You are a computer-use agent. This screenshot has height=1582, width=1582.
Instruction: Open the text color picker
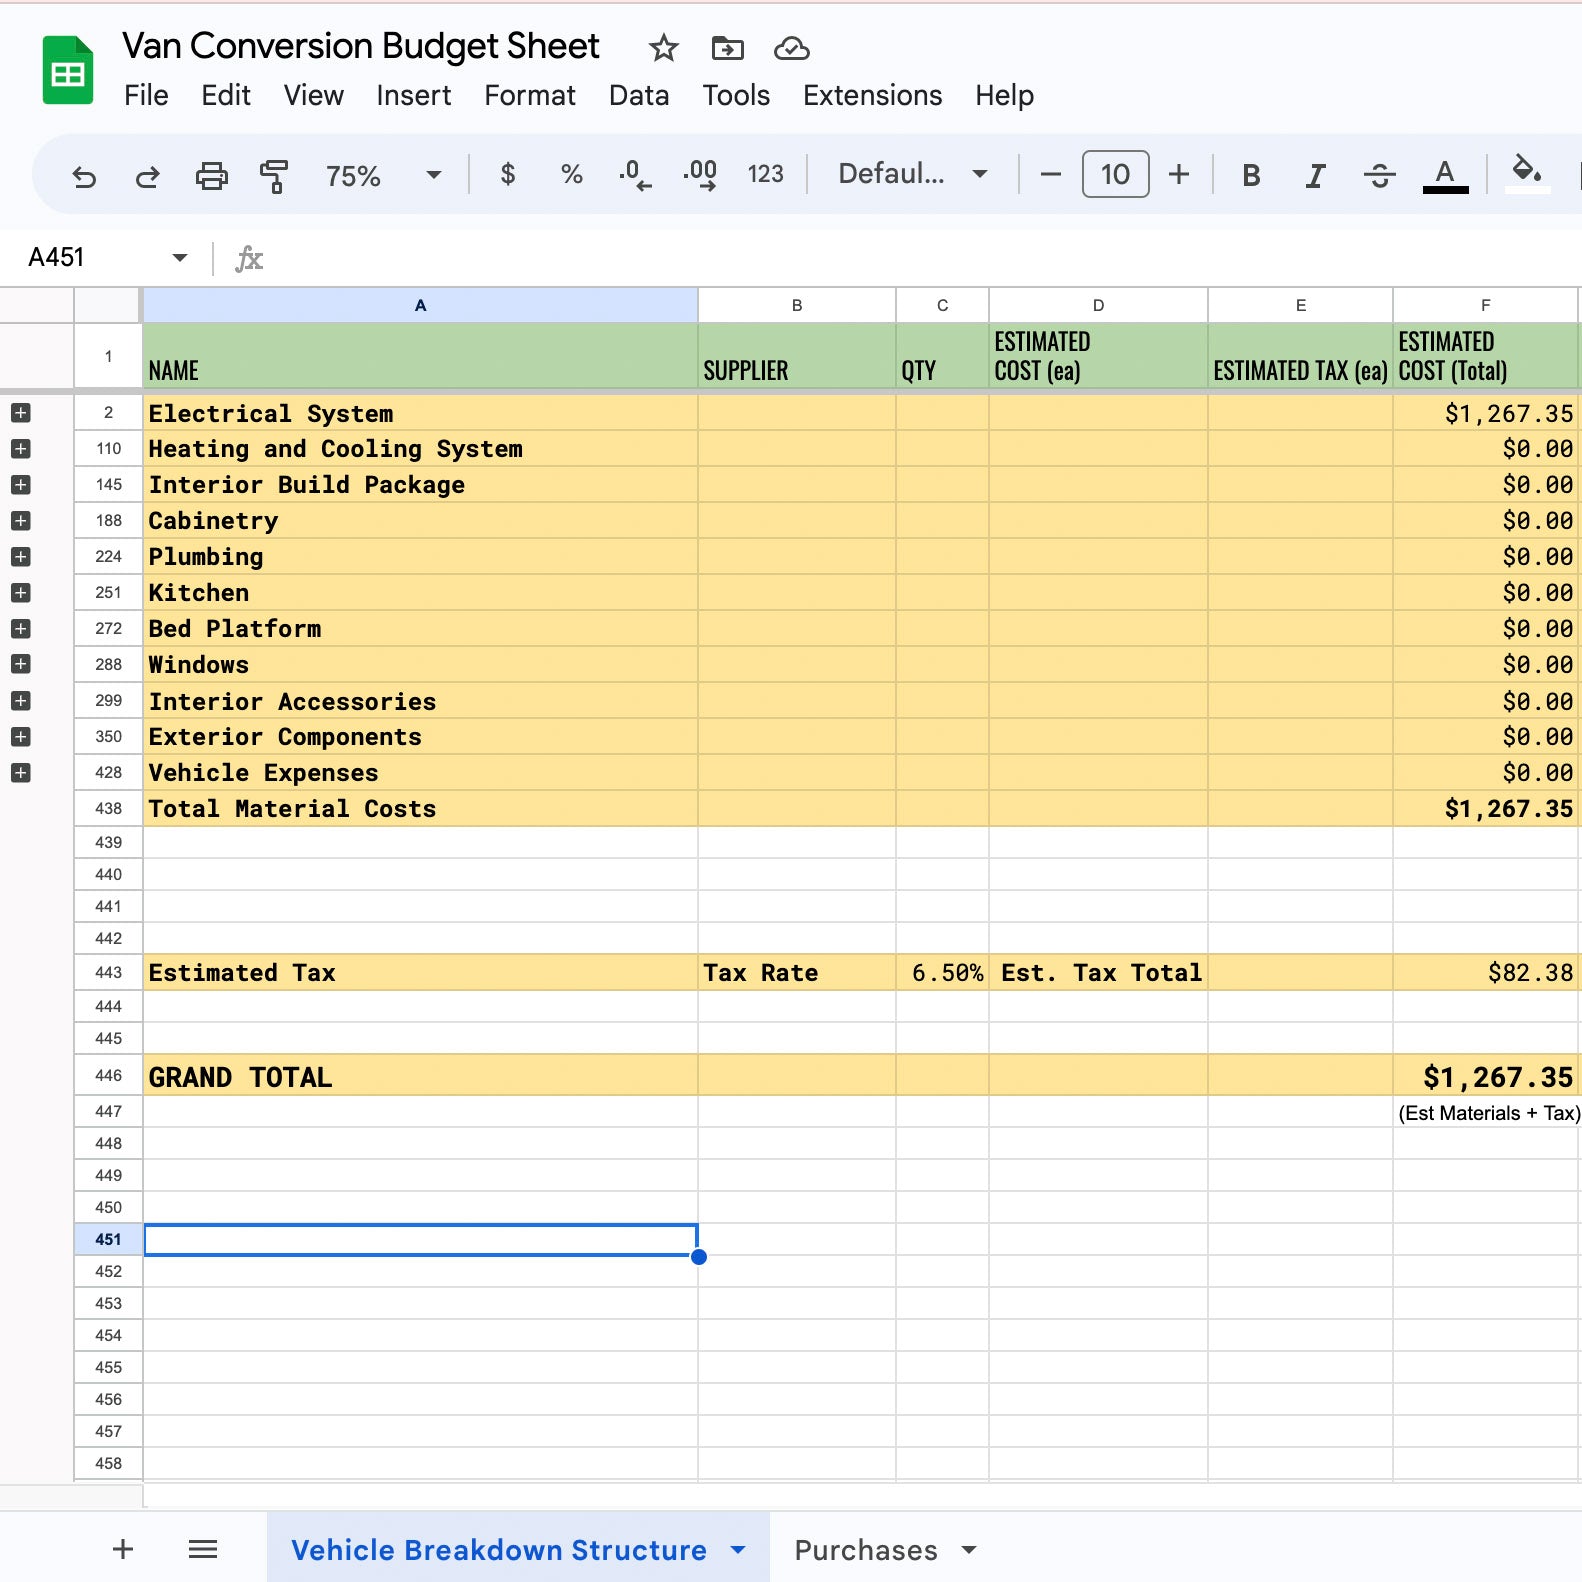(1445, 176)
